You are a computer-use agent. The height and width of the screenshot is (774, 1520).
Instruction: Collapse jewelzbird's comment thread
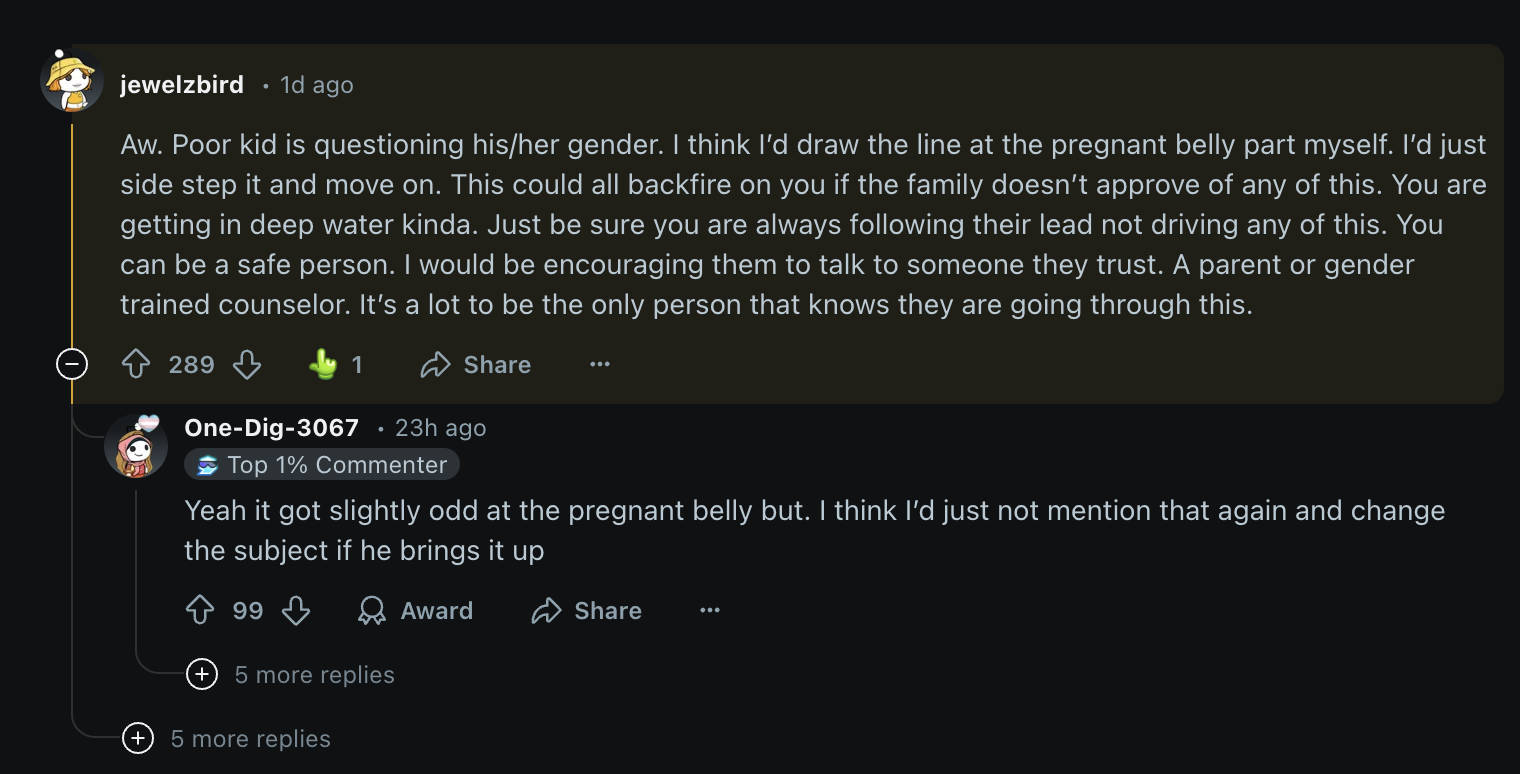(72, 365)
